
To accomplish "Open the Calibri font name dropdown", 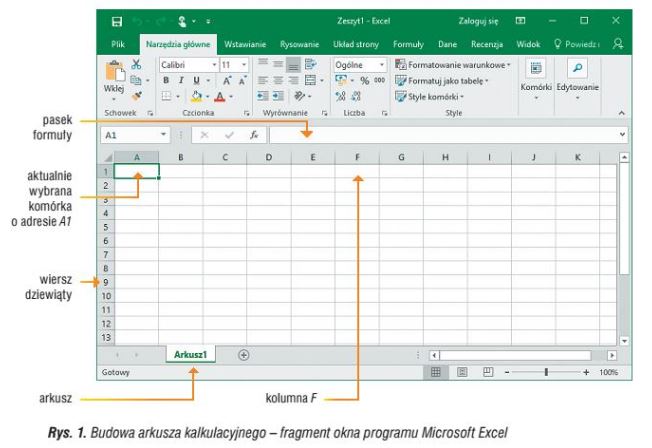I will pyautogui.click(x=214, y=65).
